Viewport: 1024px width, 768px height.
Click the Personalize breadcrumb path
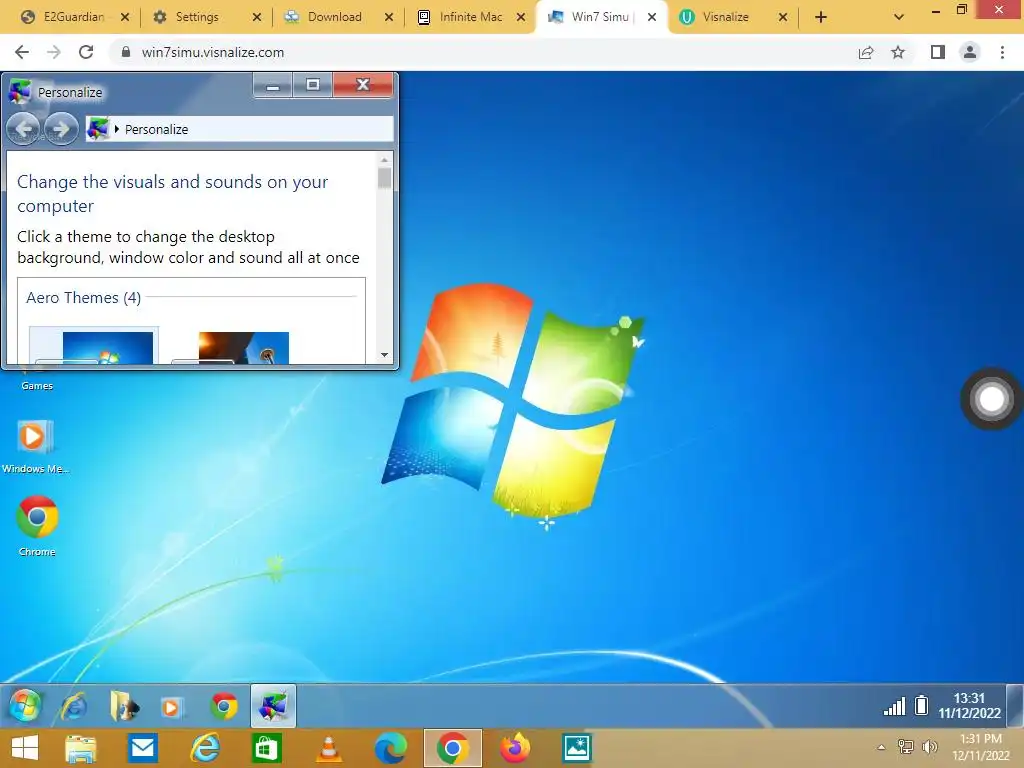156,129
